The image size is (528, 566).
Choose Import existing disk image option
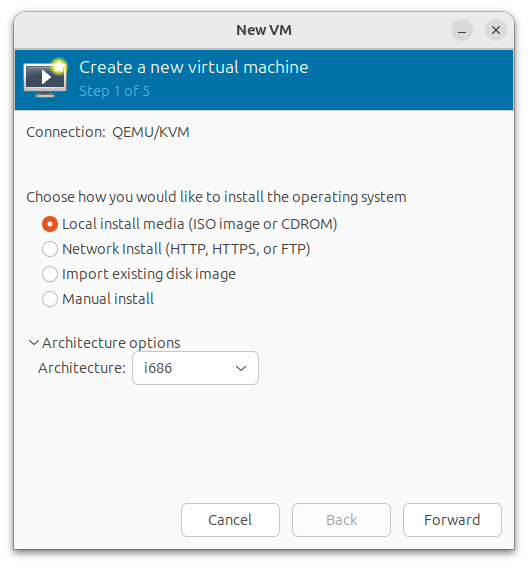click(x=50, y=274)
